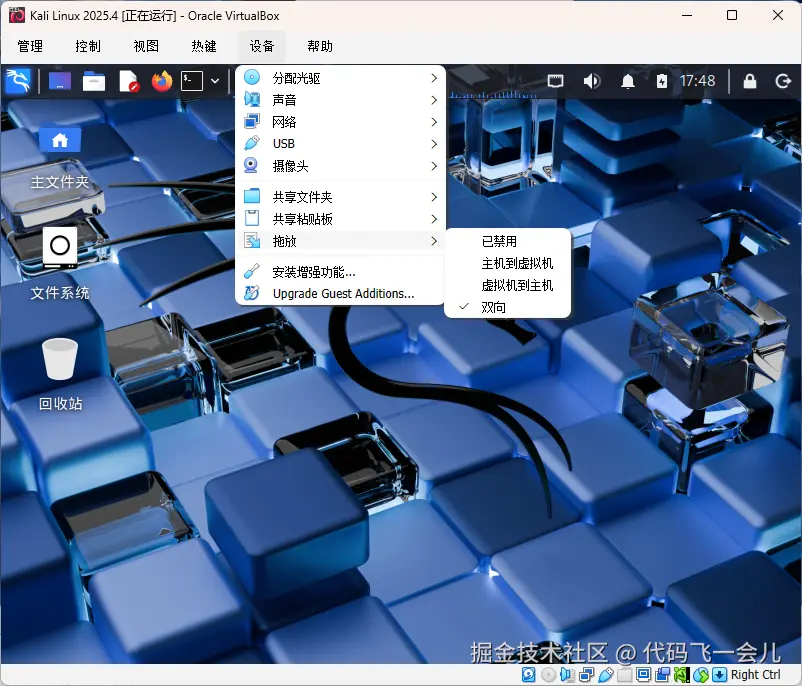
Task: Click shared folders icon in status bar
Action: click(625, 675)
